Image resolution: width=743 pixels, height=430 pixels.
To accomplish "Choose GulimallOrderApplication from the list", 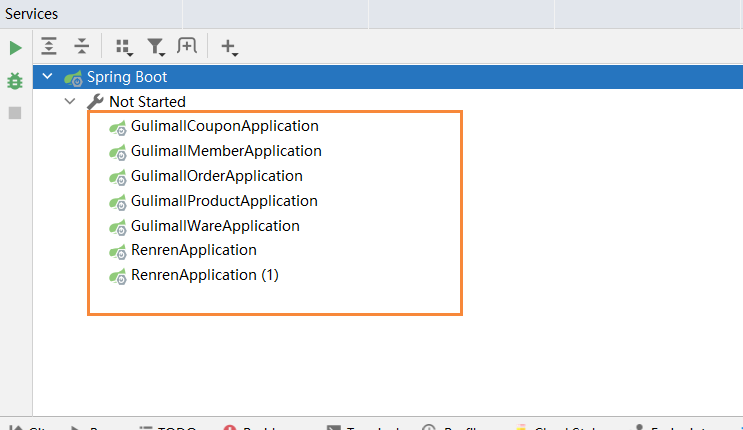I will click(x=216, y=176).
